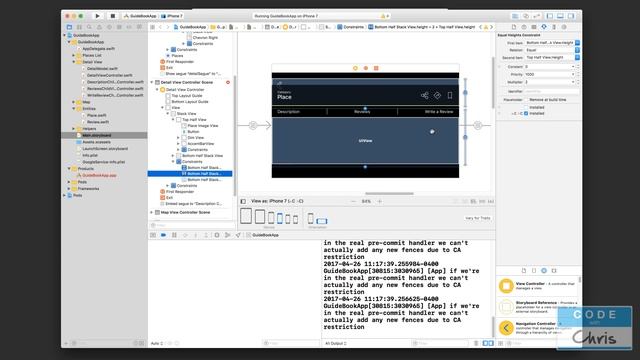Select View Controller in object library

[x=538, y=286]
